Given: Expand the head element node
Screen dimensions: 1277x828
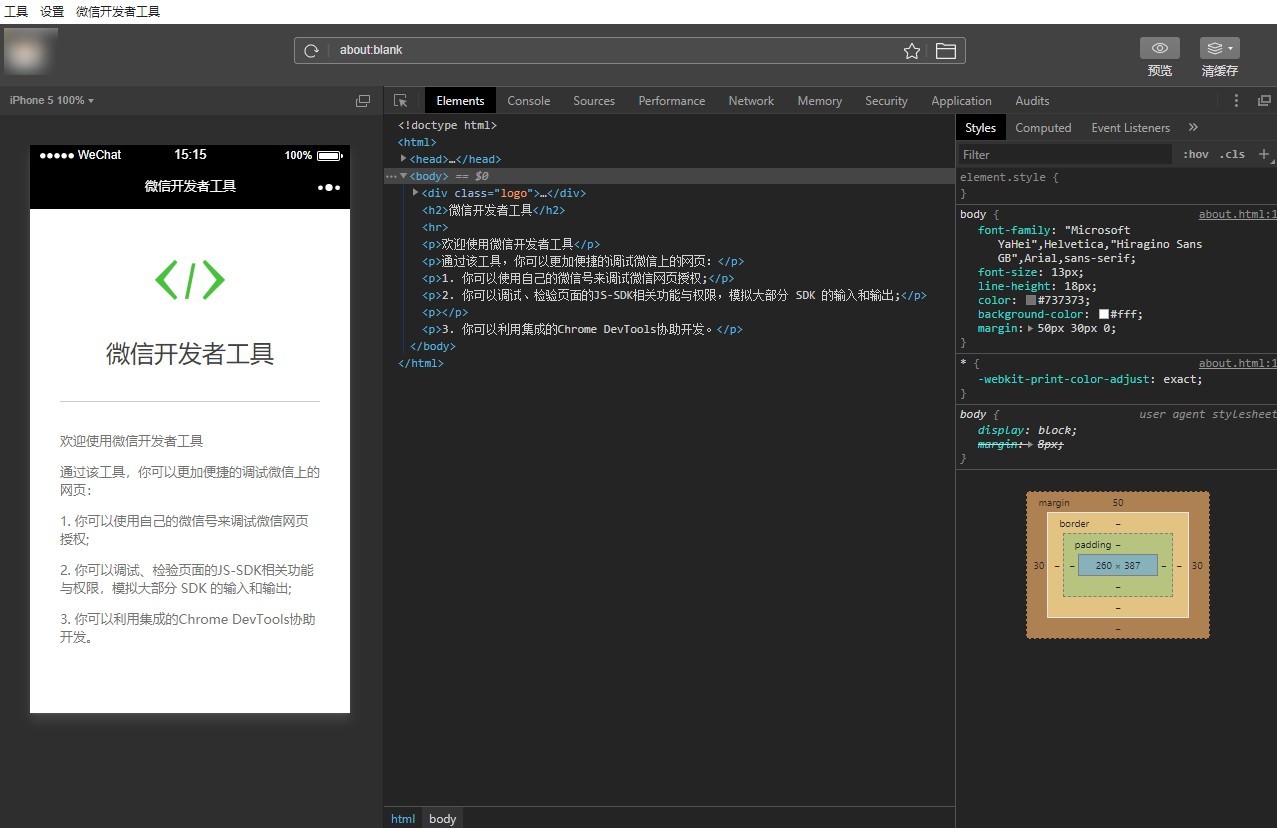Looking at the screenshot, I should click(x=404, y=159).
